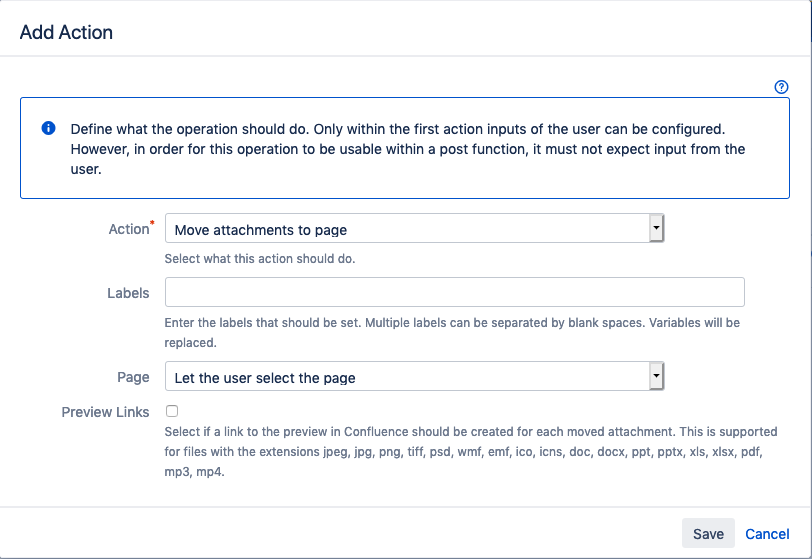The width and height of the screenshot is (812, 559).
Task: Open the 'Move attachments to page' dropdown
Action: [408, 230]
